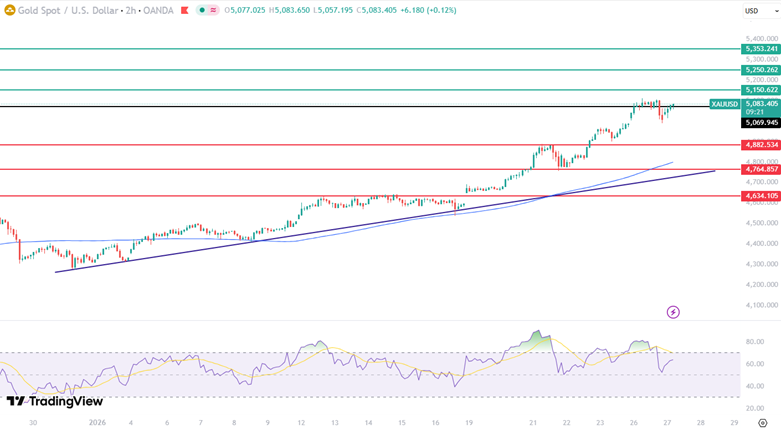781x429 pixels.
Task: Open chart settings gear at bottom right
Action: tap(762, 423)
